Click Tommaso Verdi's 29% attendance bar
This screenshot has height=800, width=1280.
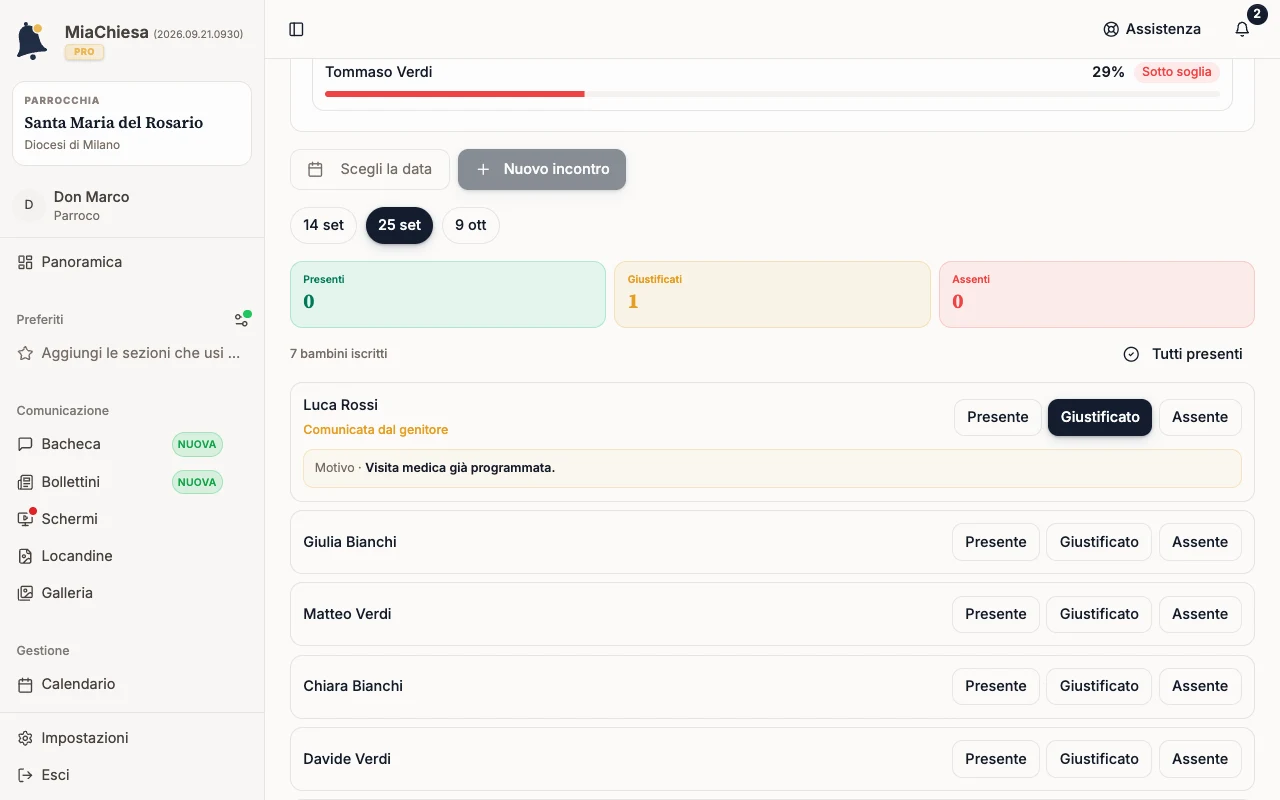(772, 94)
